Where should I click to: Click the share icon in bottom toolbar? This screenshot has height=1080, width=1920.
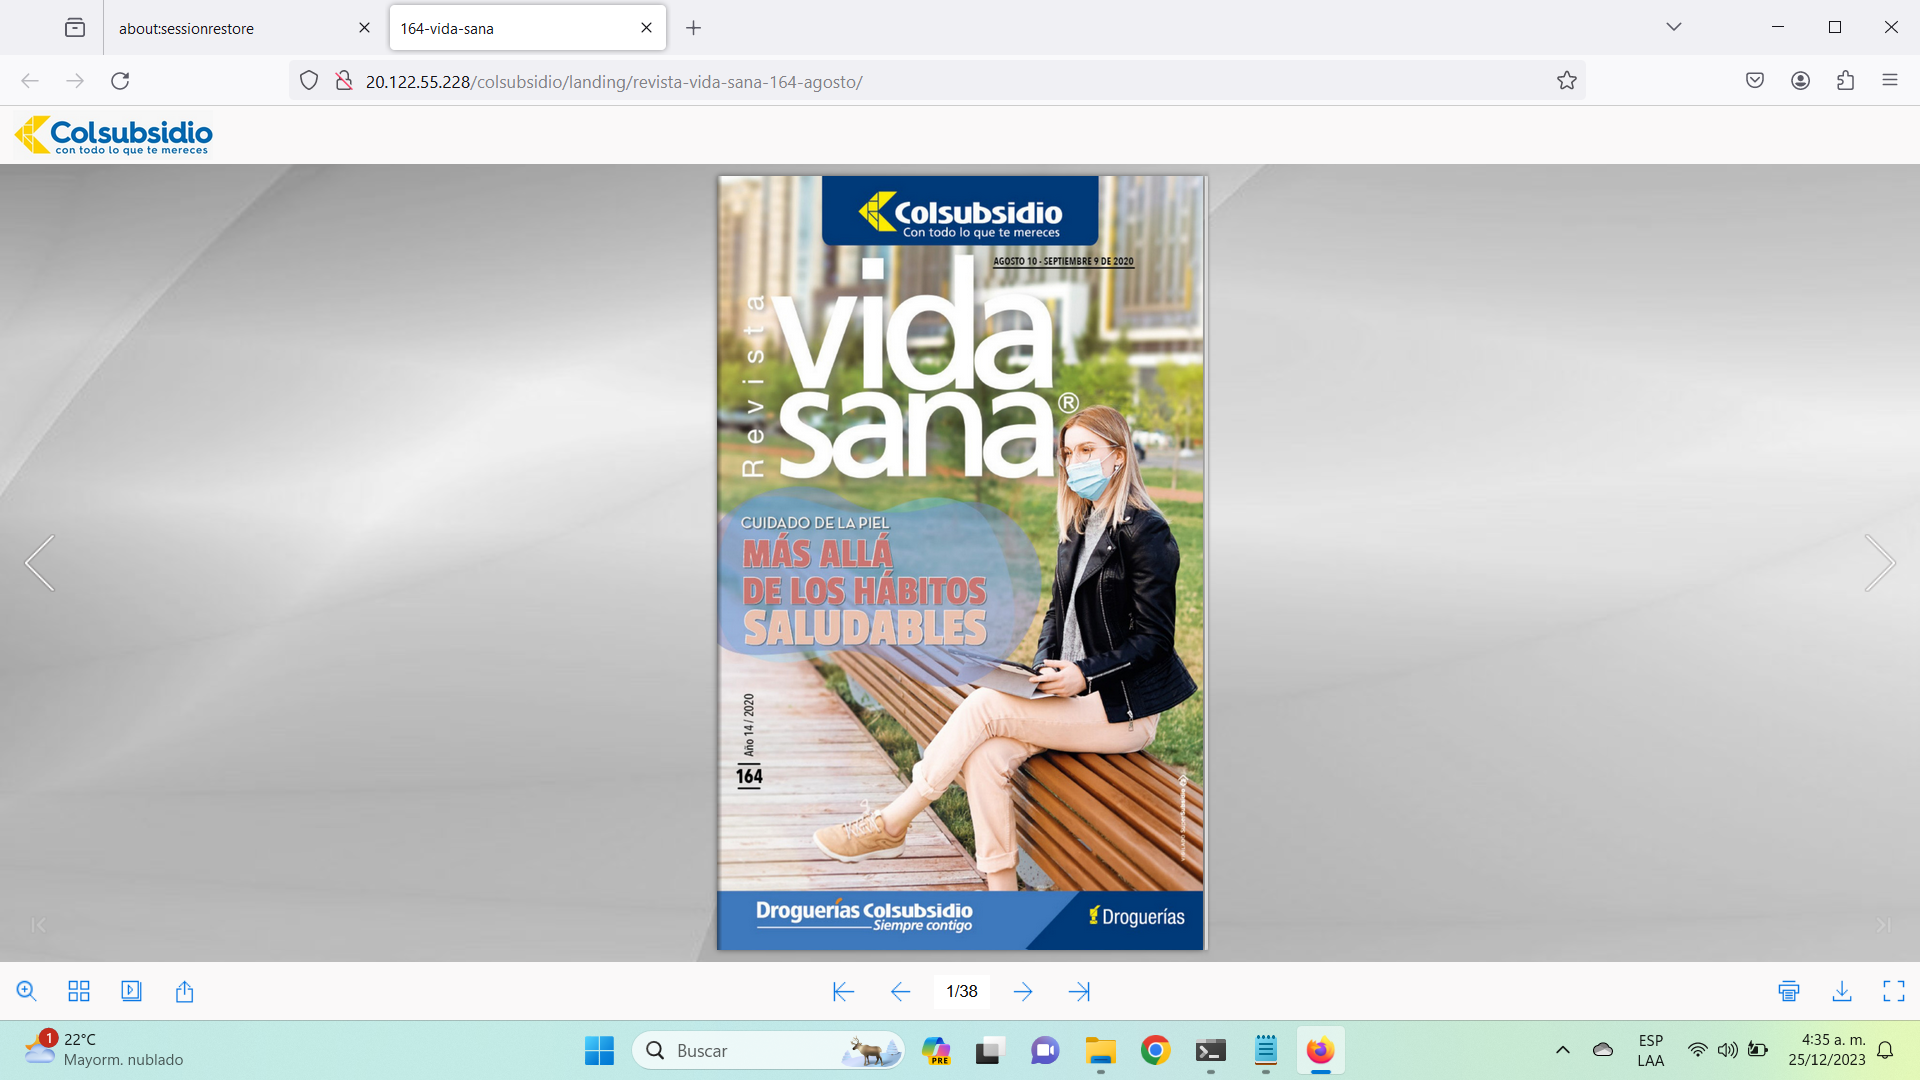(x=184, y=991)
